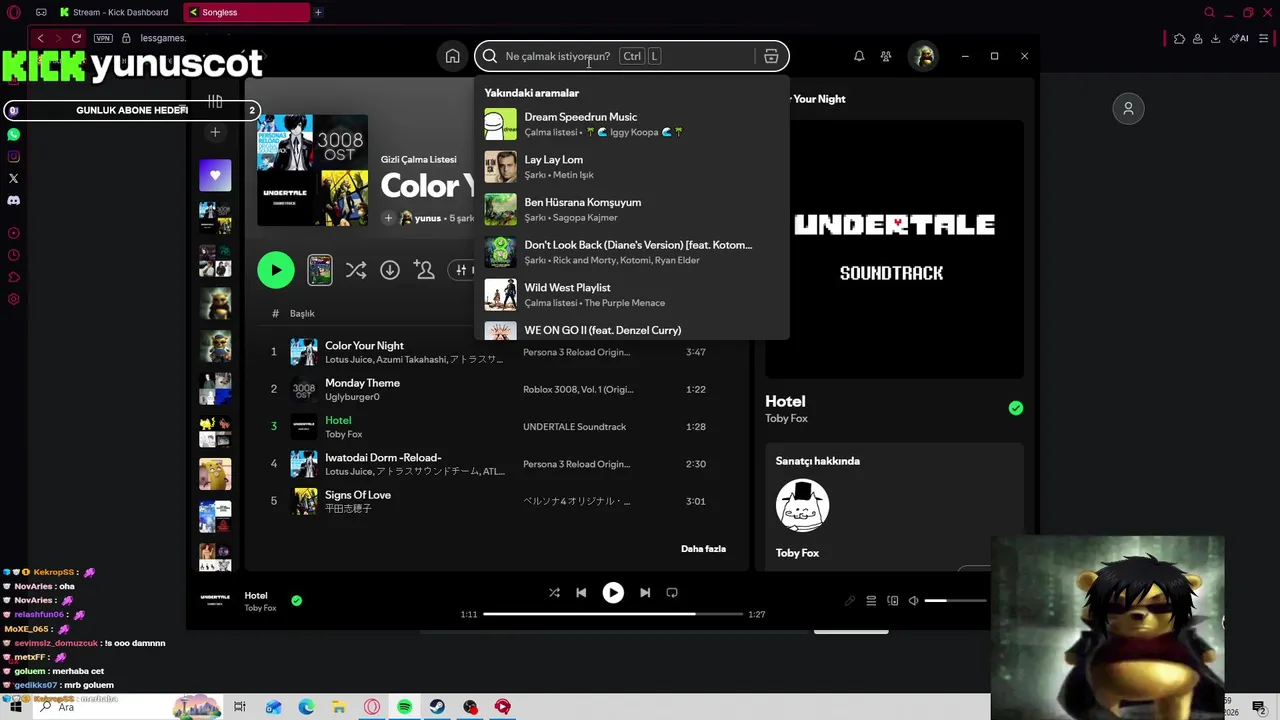Open Spotify notifications bell
The image size is (1280, 720).
[x=859, y=56]
